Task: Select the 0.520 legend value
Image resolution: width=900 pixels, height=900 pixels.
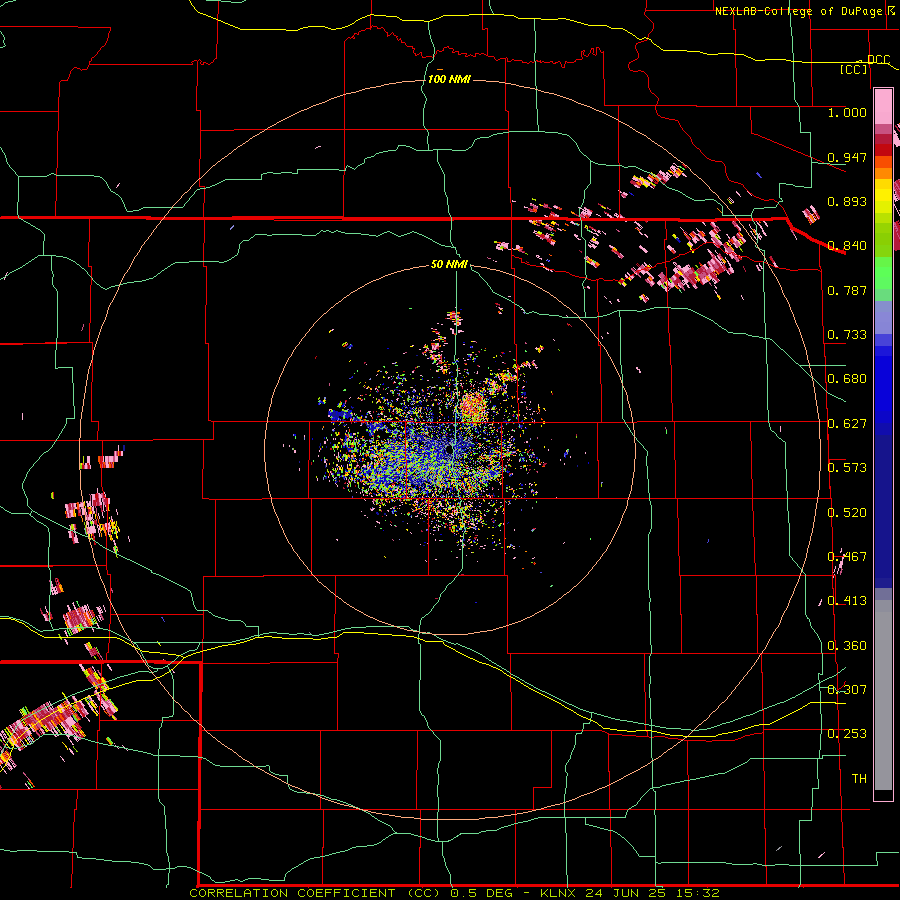Action: 847,513
